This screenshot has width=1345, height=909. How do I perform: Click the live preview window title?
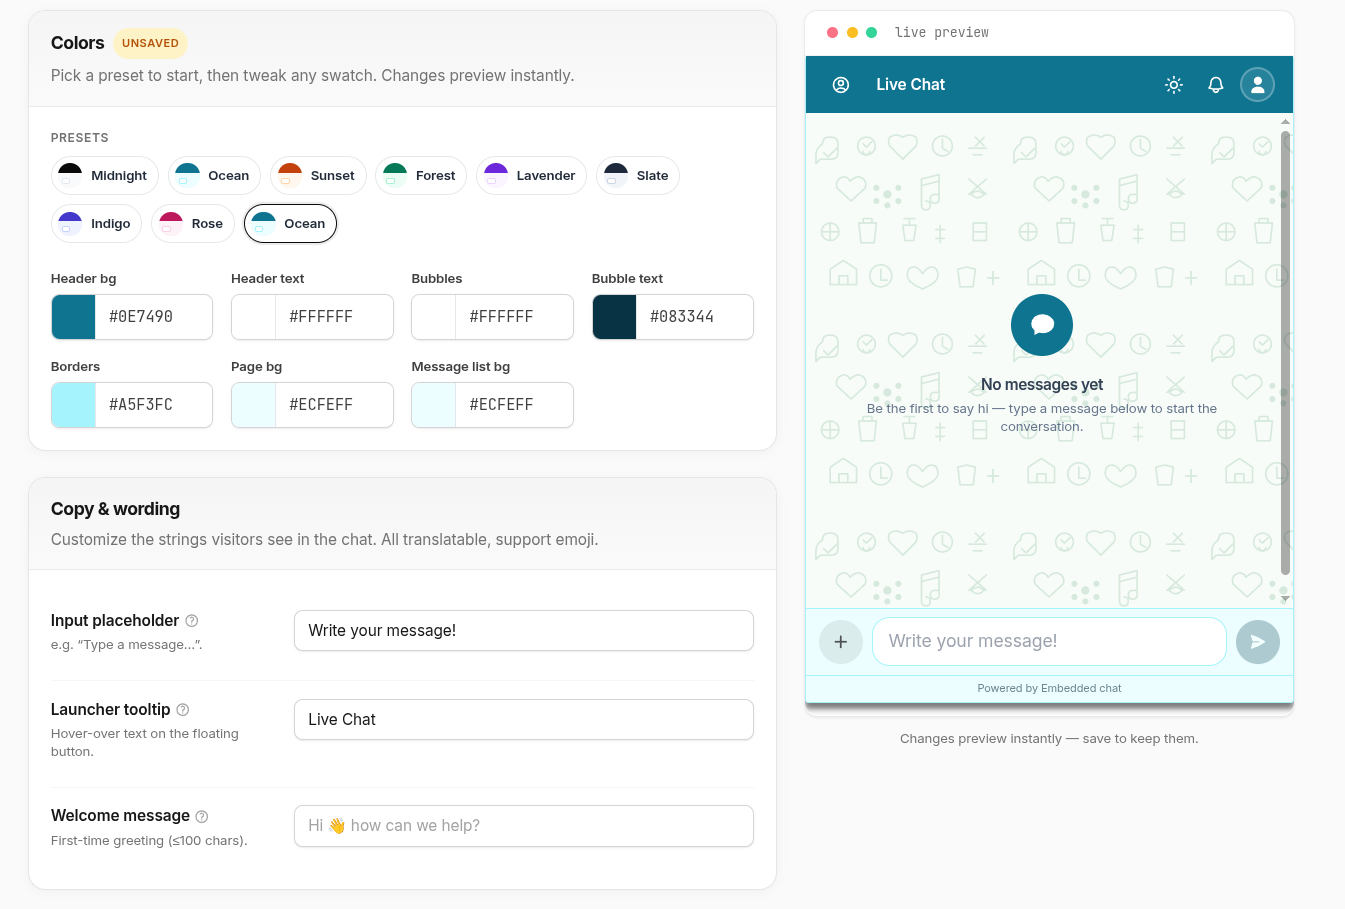(942, 33)
